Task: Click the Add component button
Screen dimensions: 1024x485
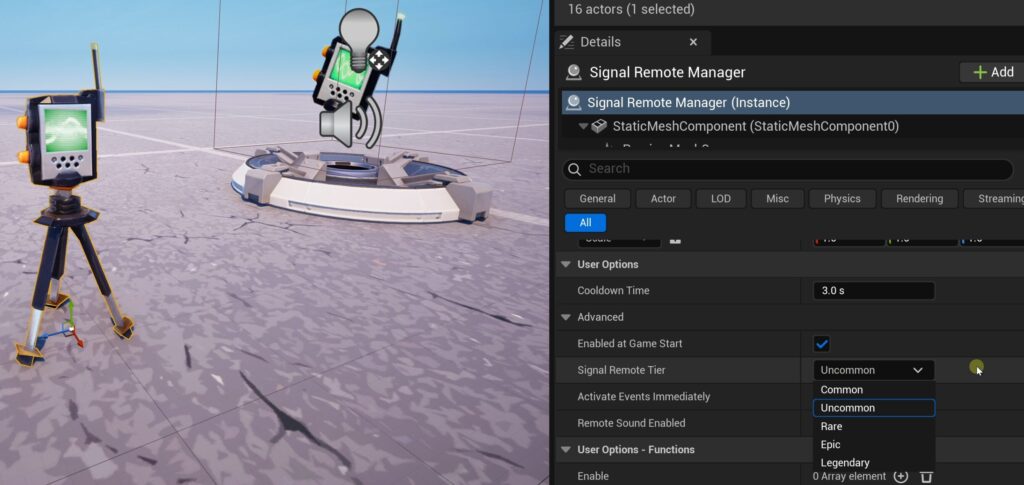Action: [992, 72]
